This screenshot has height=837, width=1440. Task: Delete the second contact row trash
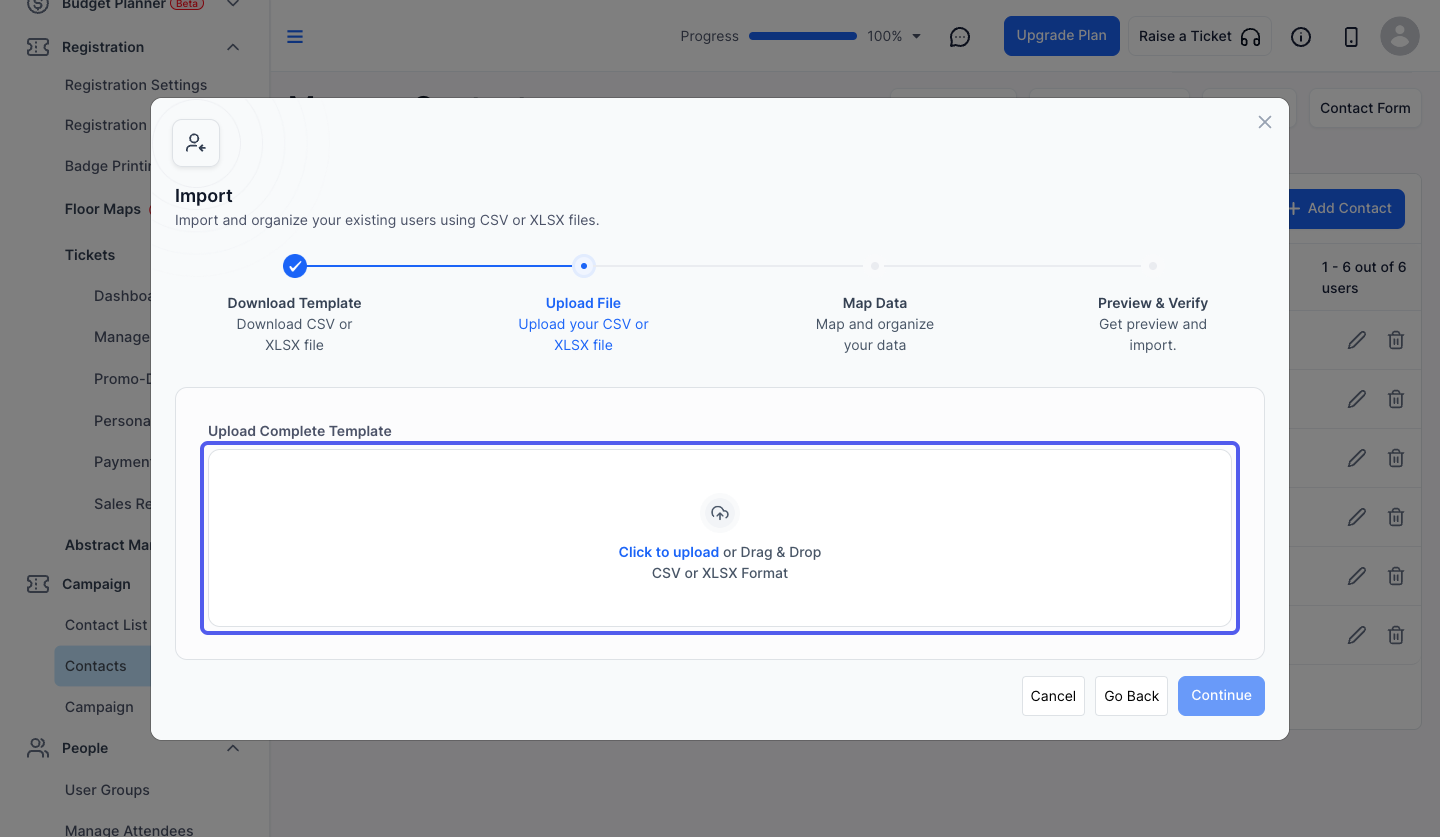pos(1396,399)
